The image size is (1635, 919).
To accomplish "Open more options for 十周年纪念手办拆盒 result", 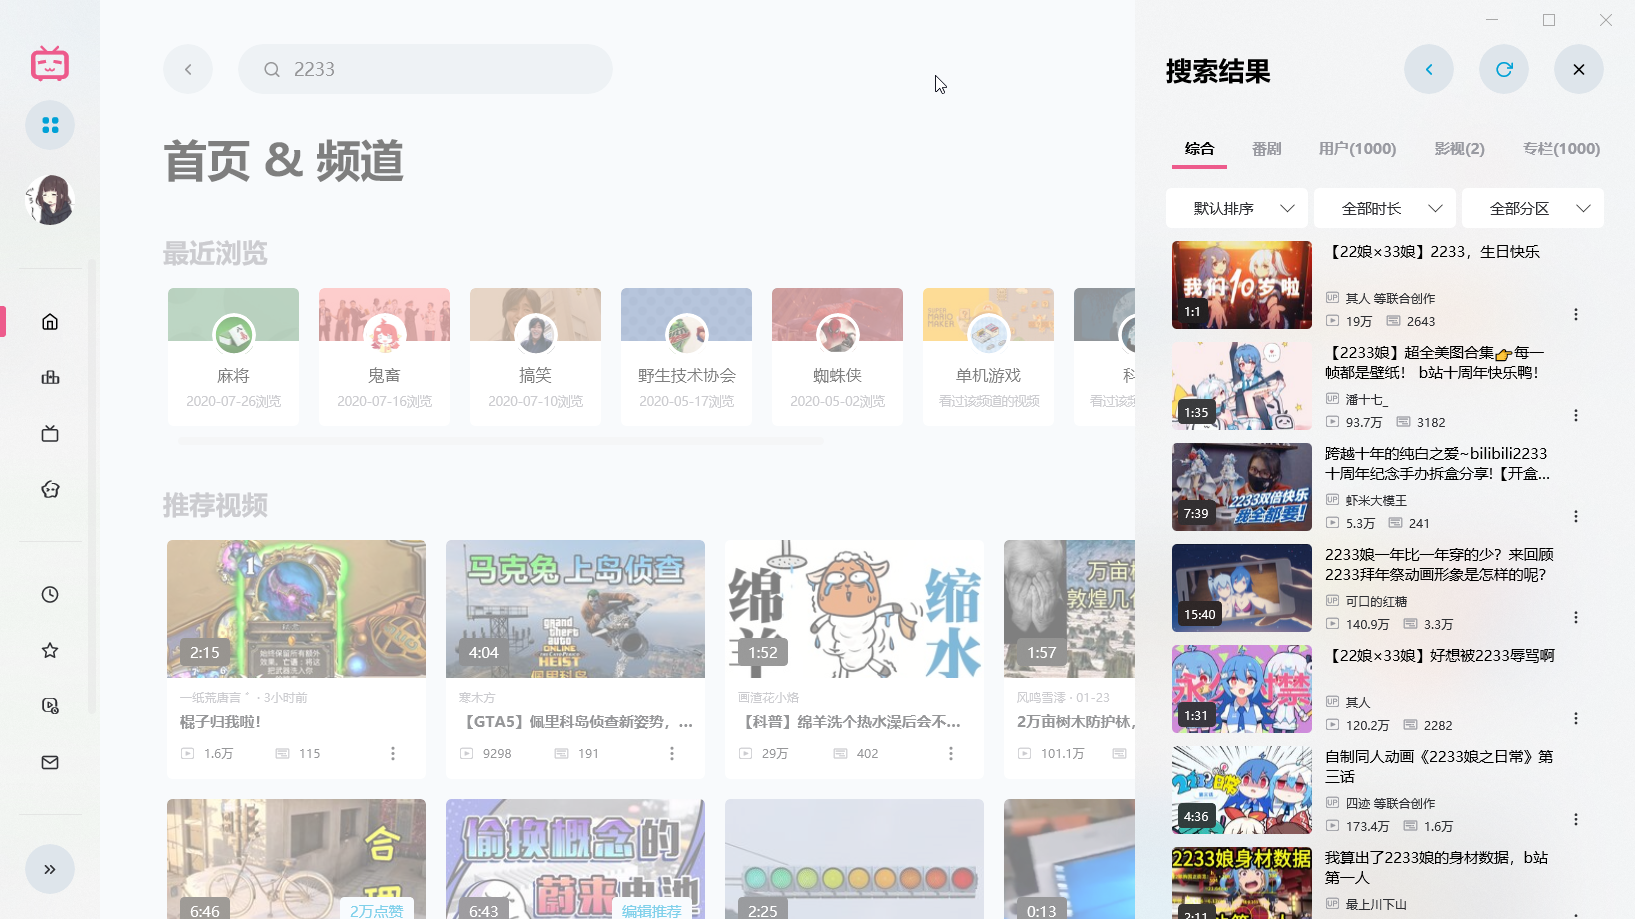I will [x=1576, y=517].
